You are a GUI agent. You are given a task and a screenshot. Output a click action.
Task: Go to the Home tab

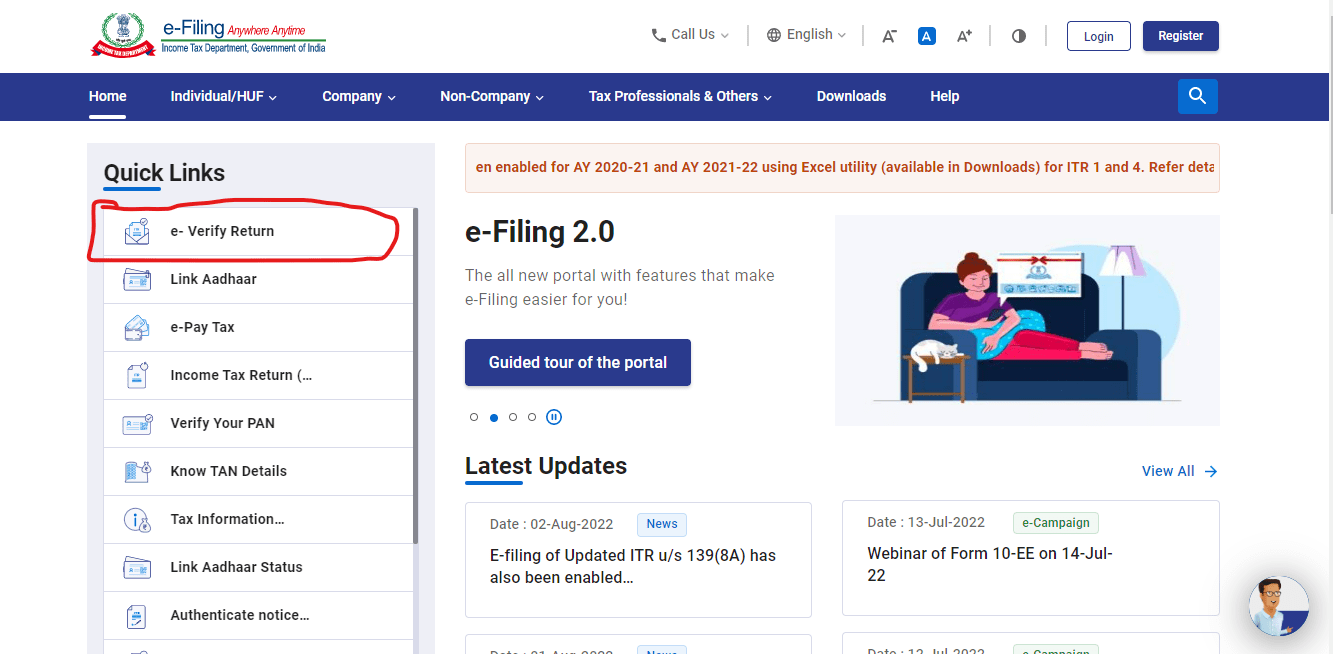108,97
